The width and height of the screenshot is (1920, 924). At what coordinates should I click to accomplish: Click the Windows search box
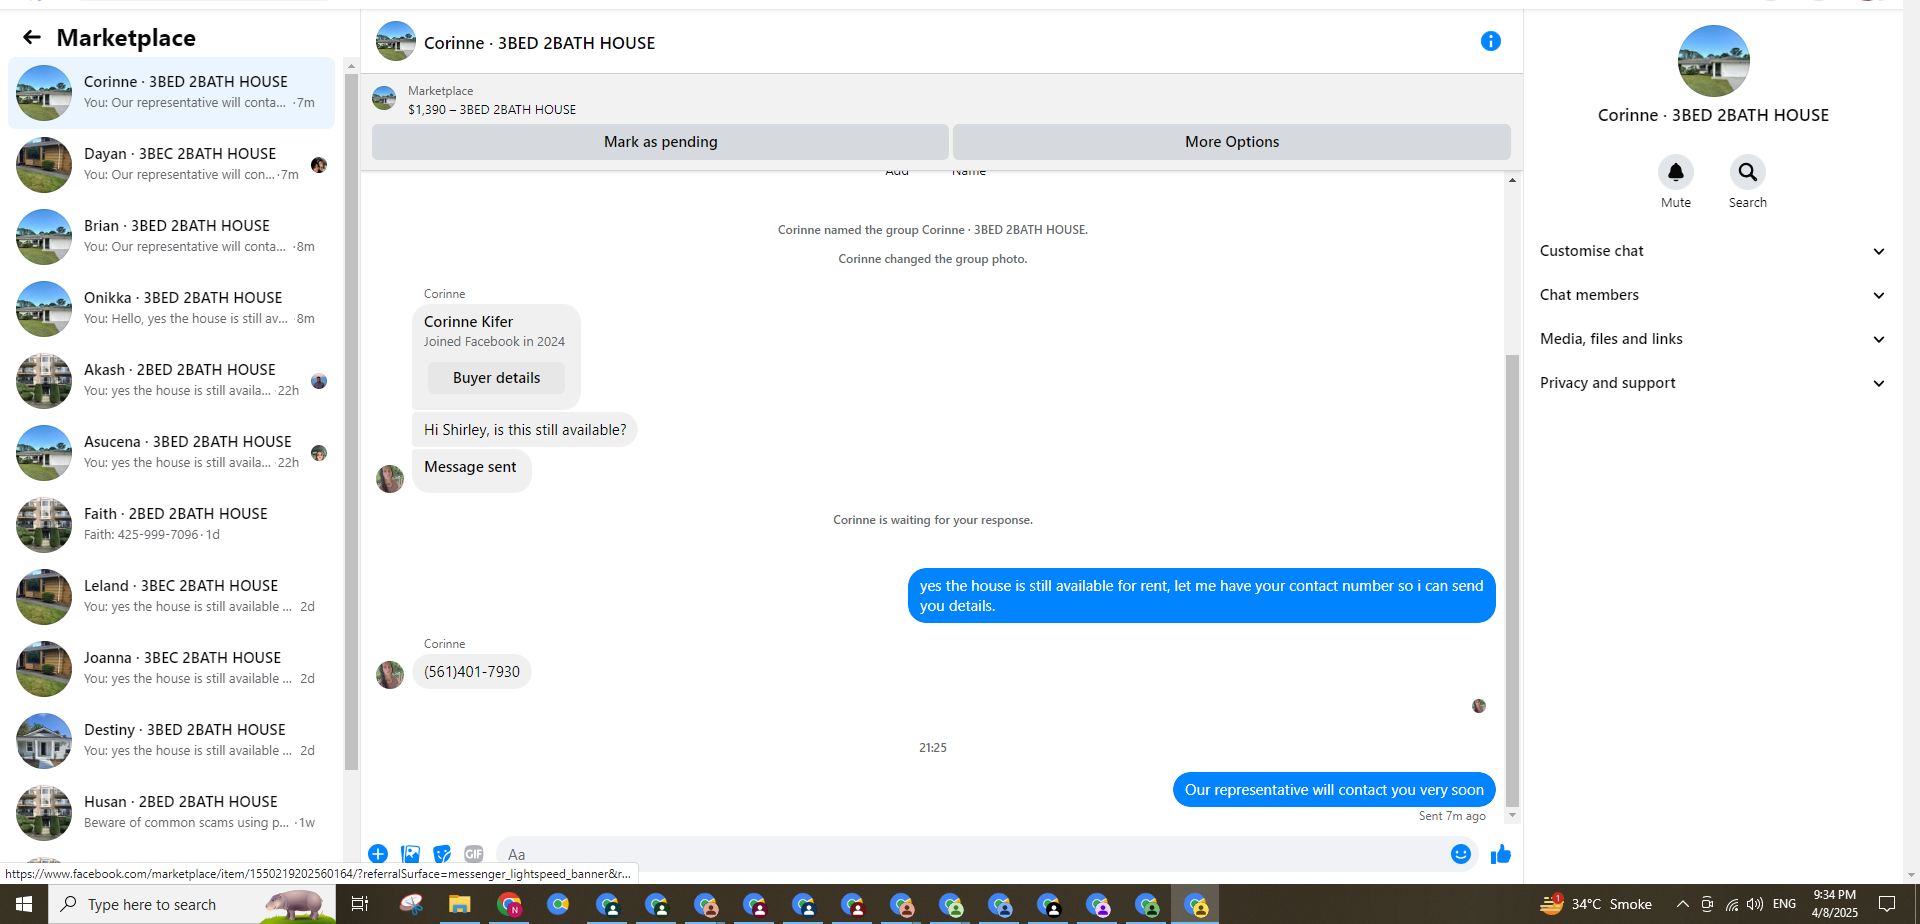point(192,904)
